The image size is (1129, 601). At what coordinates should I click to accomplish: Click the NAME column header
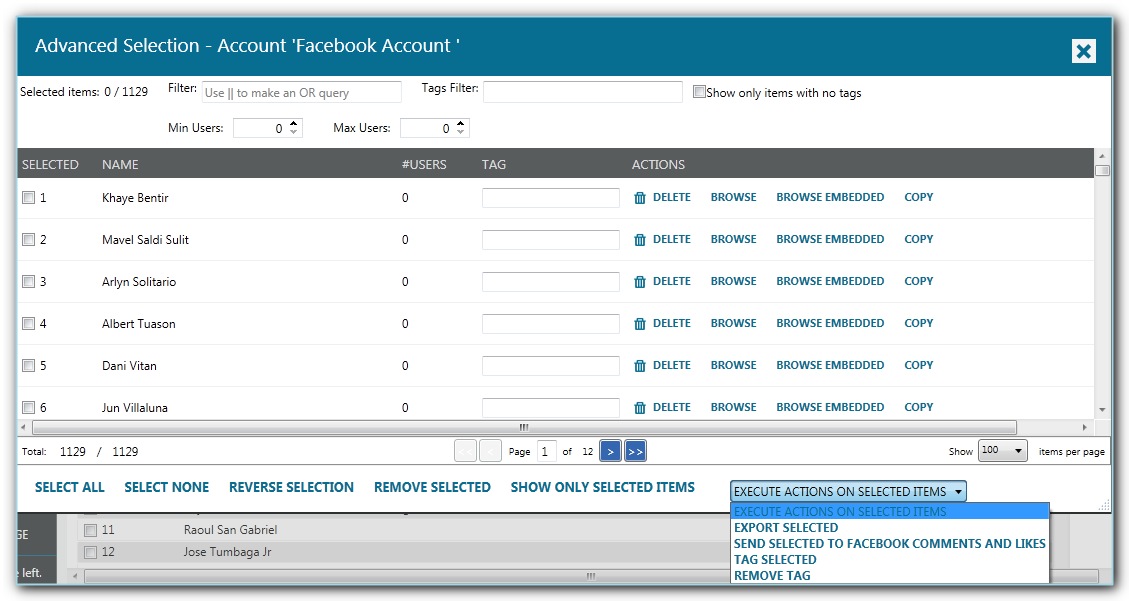coord(120,165)
